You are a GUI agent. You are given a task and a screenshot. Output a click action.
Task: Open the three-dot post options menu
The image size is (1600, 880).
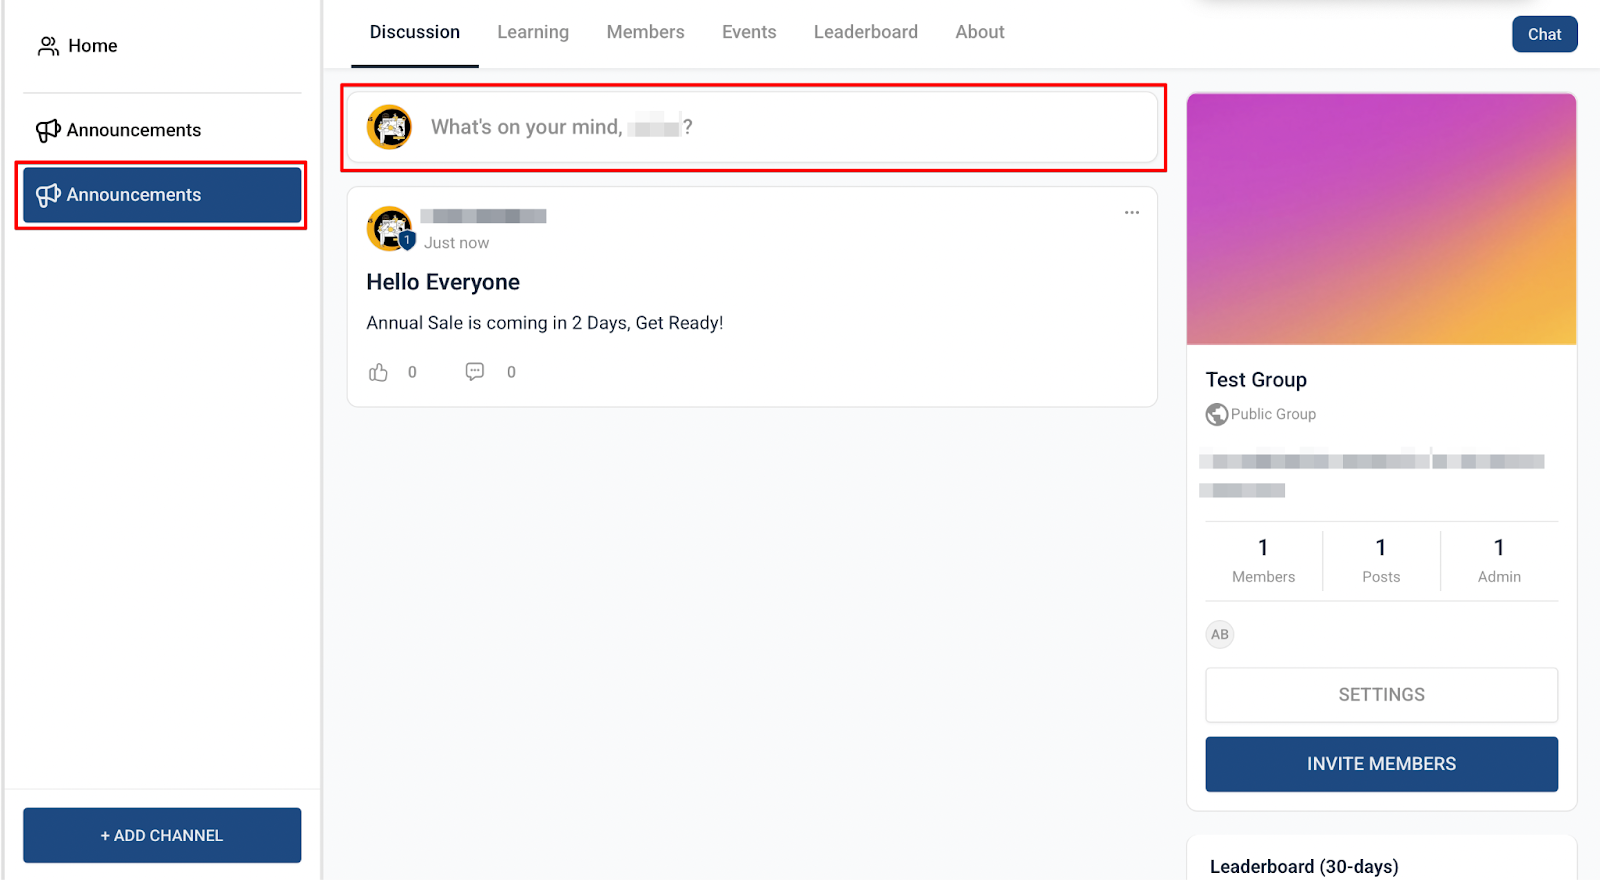coord(1131,213)
